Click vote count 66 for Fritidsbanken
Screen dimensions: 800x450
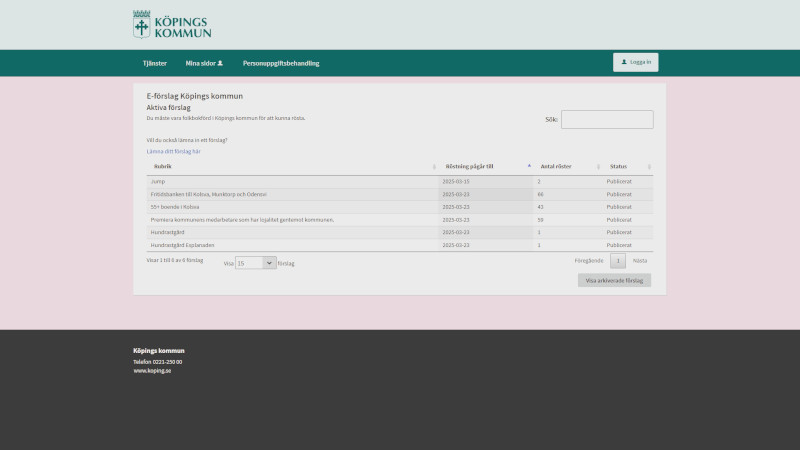click(540, 194)
